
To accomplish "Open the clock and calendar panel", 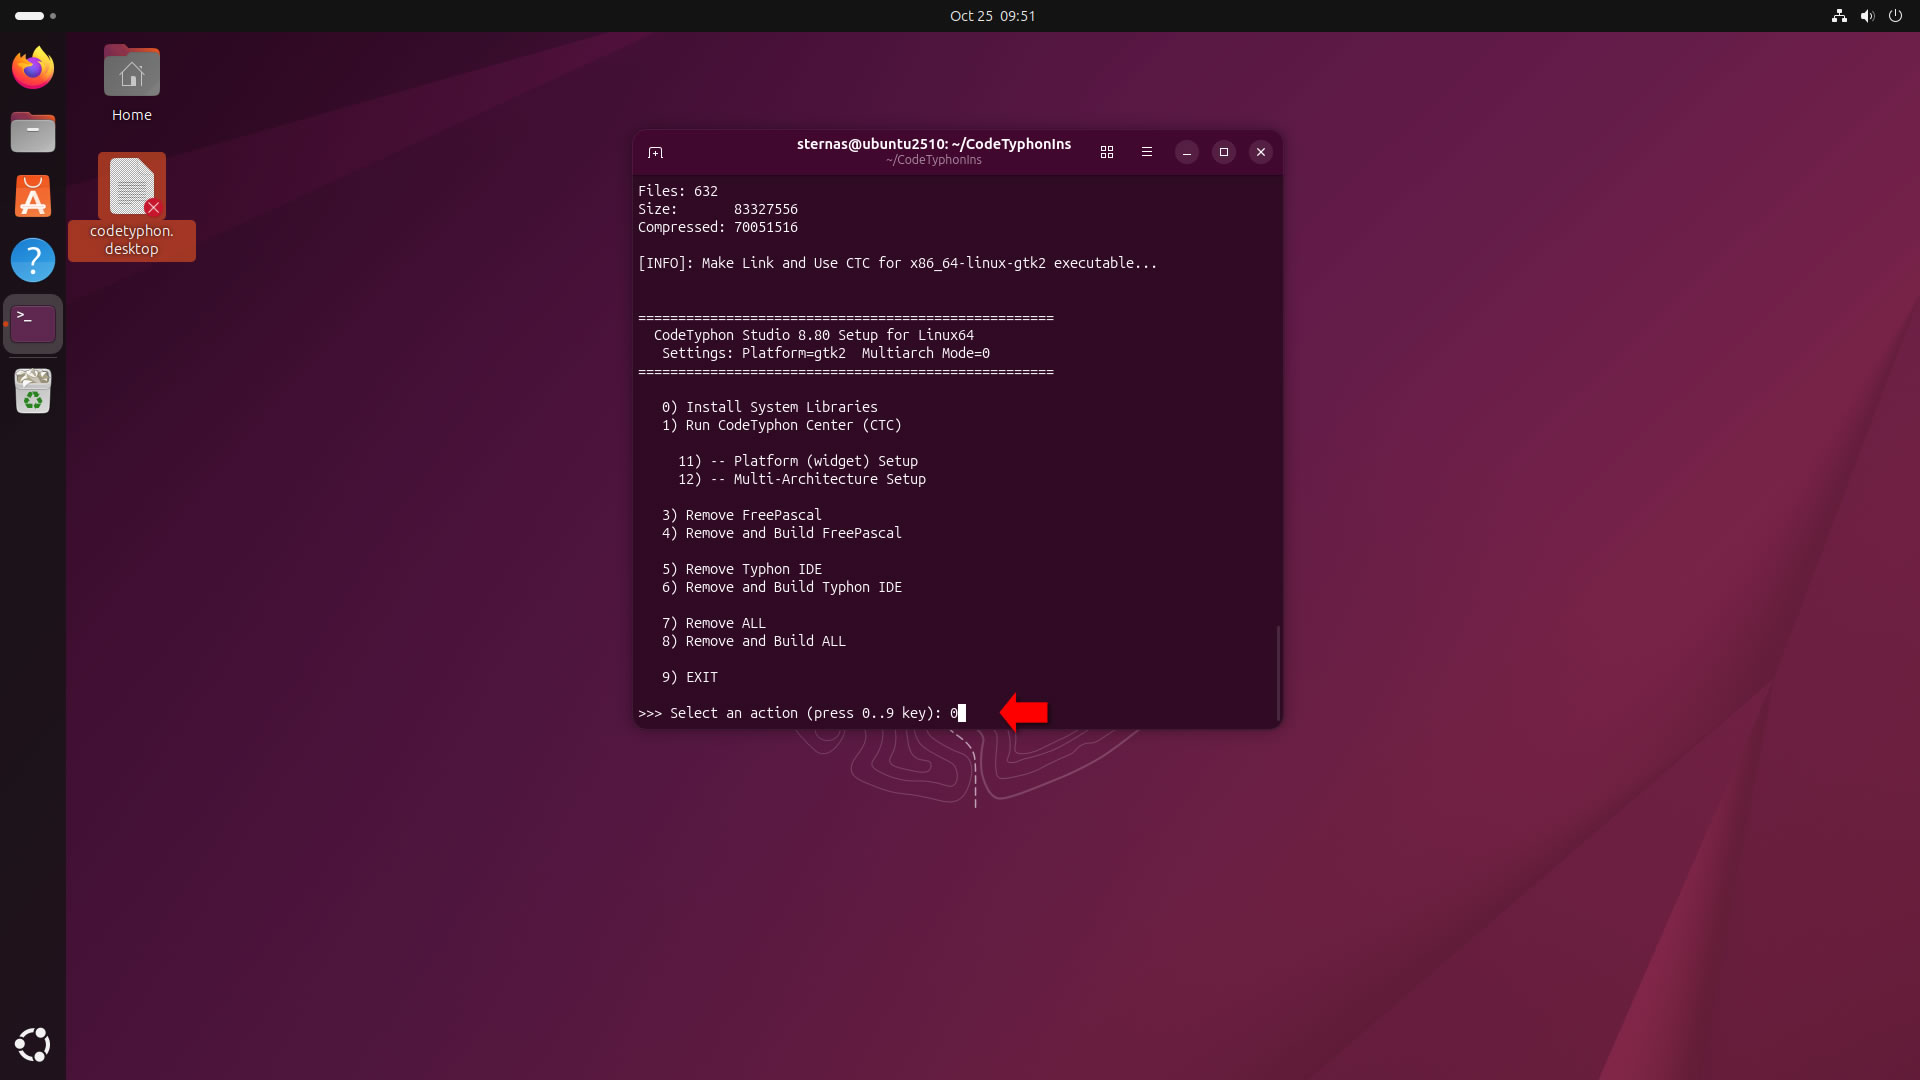I will [992, 16].
